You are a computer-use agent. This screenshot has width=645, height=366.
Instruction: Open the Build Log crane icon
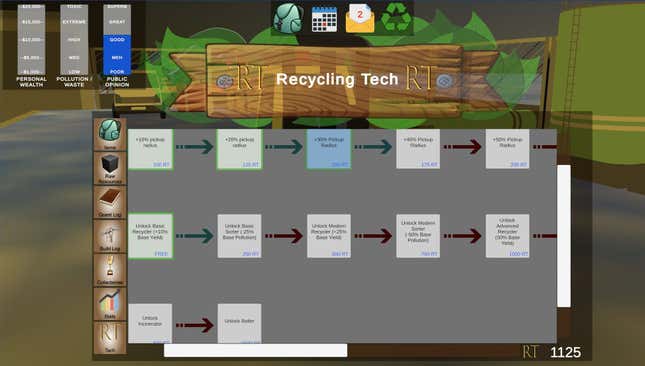110,236
